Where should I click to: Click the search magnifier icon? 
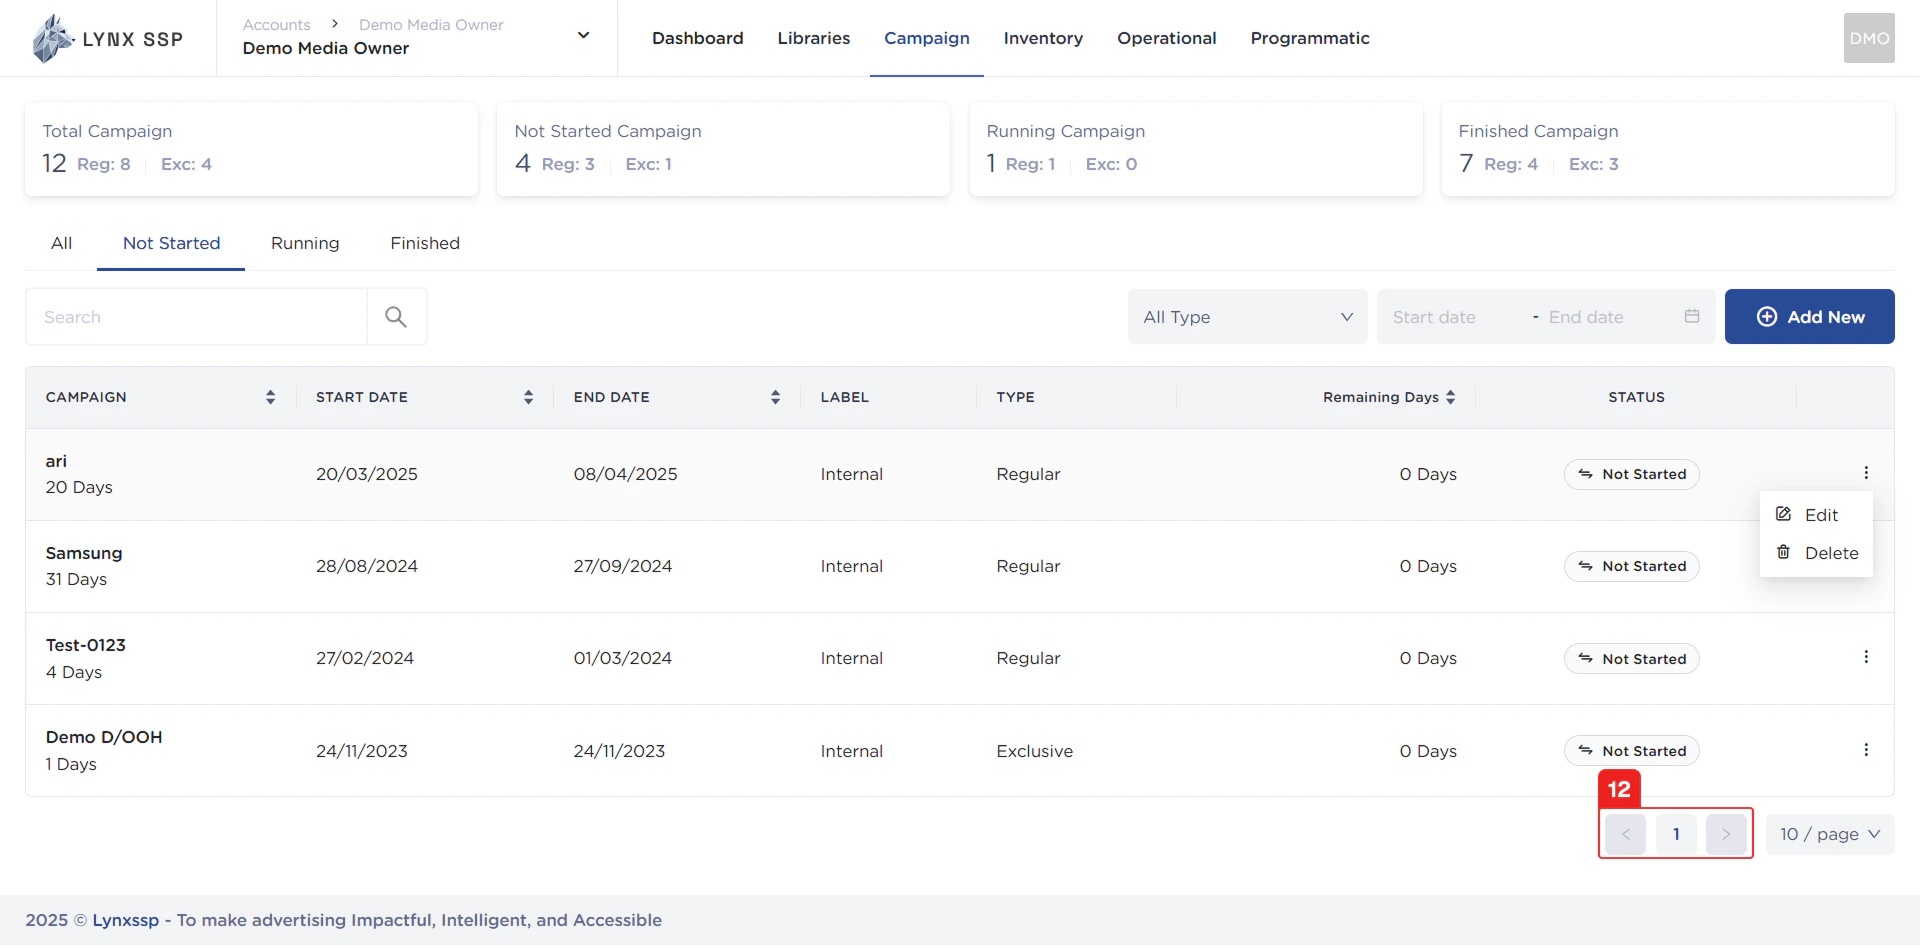click(x=396, y=316)
